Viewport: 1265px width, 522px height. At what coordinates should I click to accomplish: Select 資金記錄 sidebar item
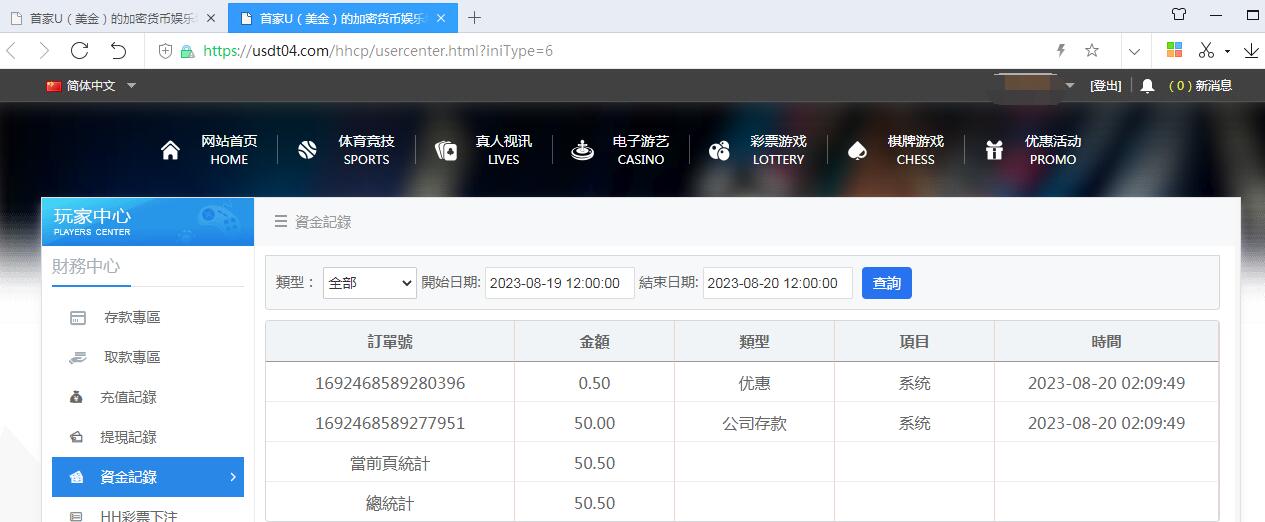pos(147,477)
